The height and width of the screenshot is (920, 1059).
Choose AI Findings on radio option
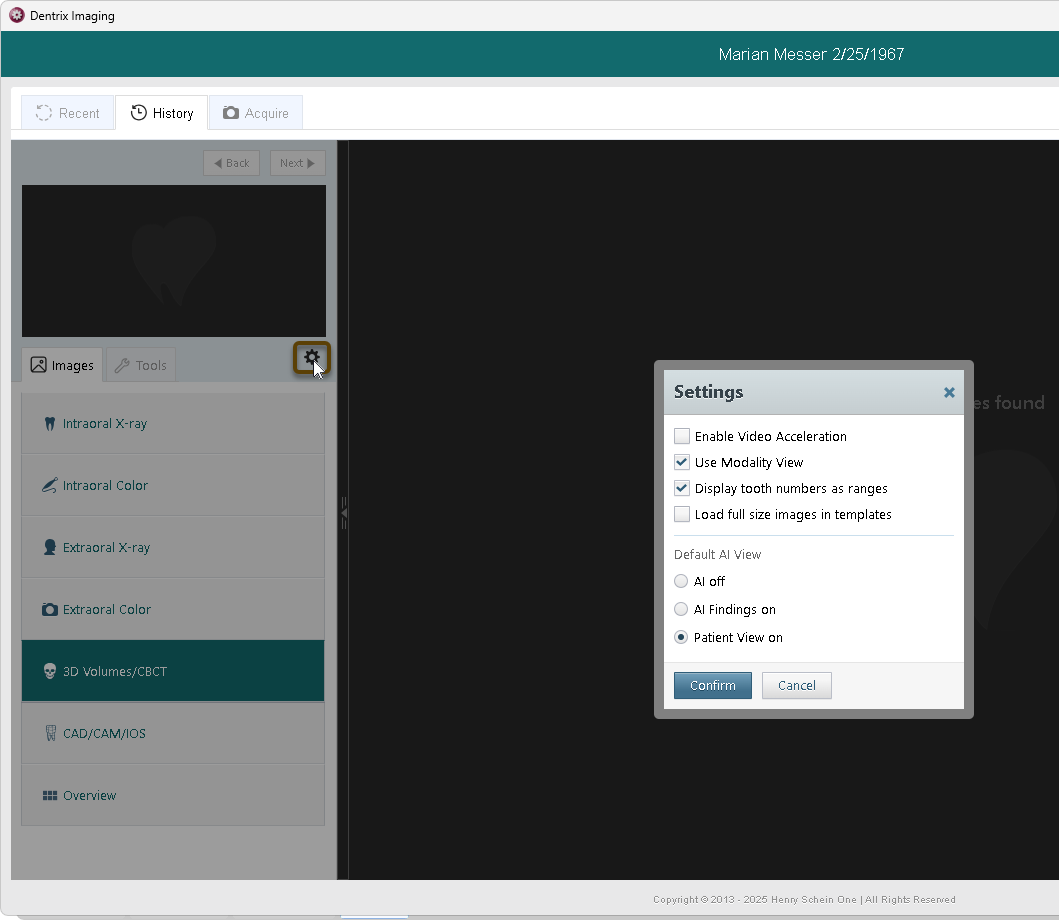(x=681, y=610)
